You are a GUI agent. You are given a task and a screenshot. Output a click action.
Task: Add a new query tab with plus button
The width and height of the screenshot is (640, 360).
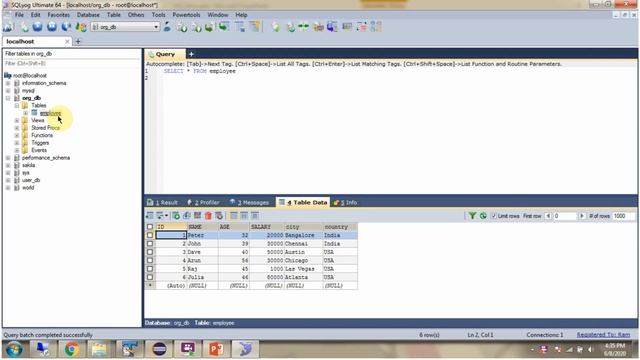click(x=191, y=54)
